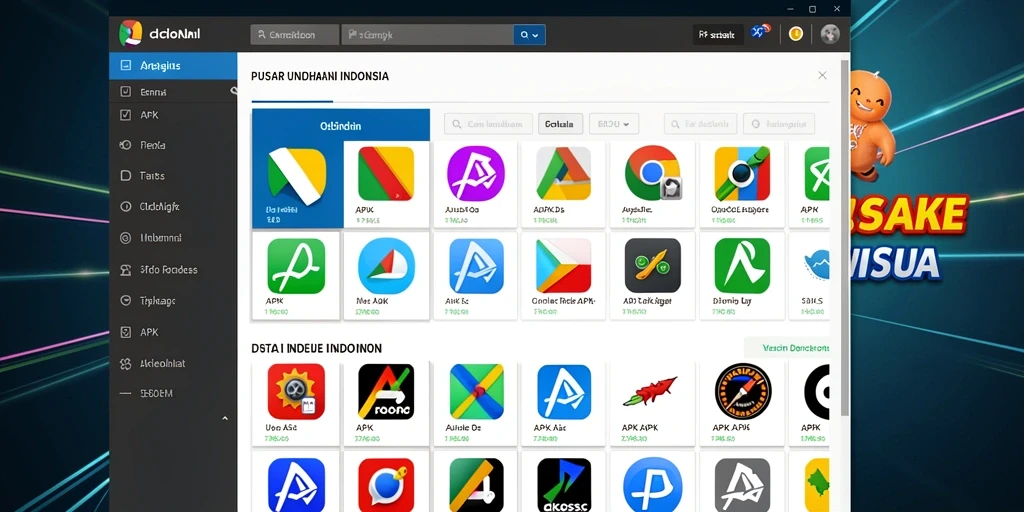
Task: Click the Far dnolonls search field
Action: (x=701, y=123)
